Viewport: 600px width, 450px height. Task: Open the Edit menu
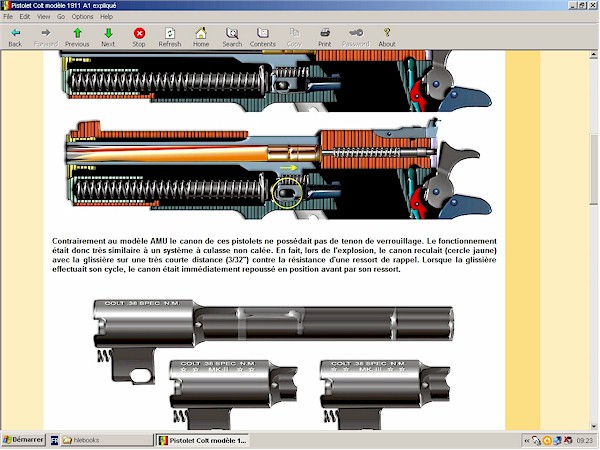[x=25, y=17]
